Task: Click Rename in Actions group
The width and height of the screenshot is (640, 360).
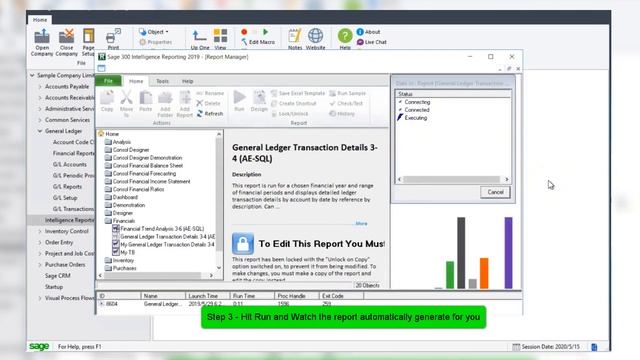Action: pos(210,93)
